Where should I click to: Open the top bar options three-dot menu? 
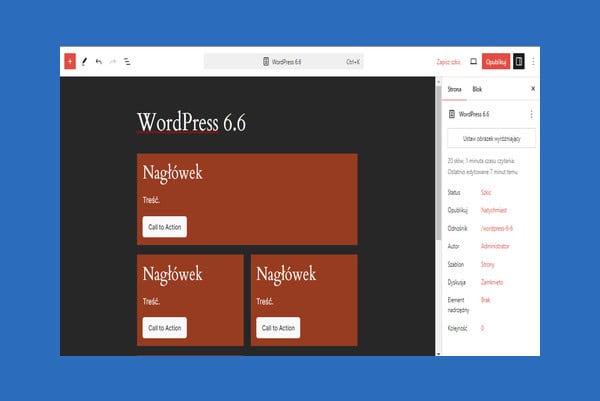tap(533, 62)
